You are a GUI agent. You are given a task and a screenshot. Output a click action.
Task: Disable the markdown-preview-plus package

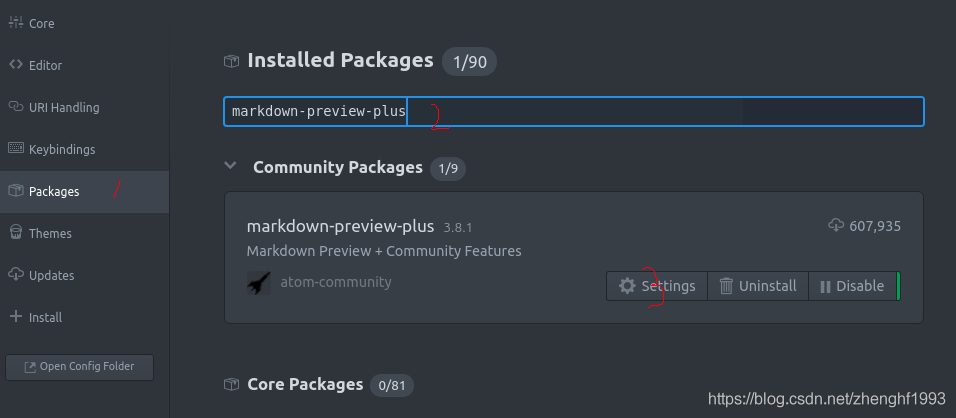[852, 286]
